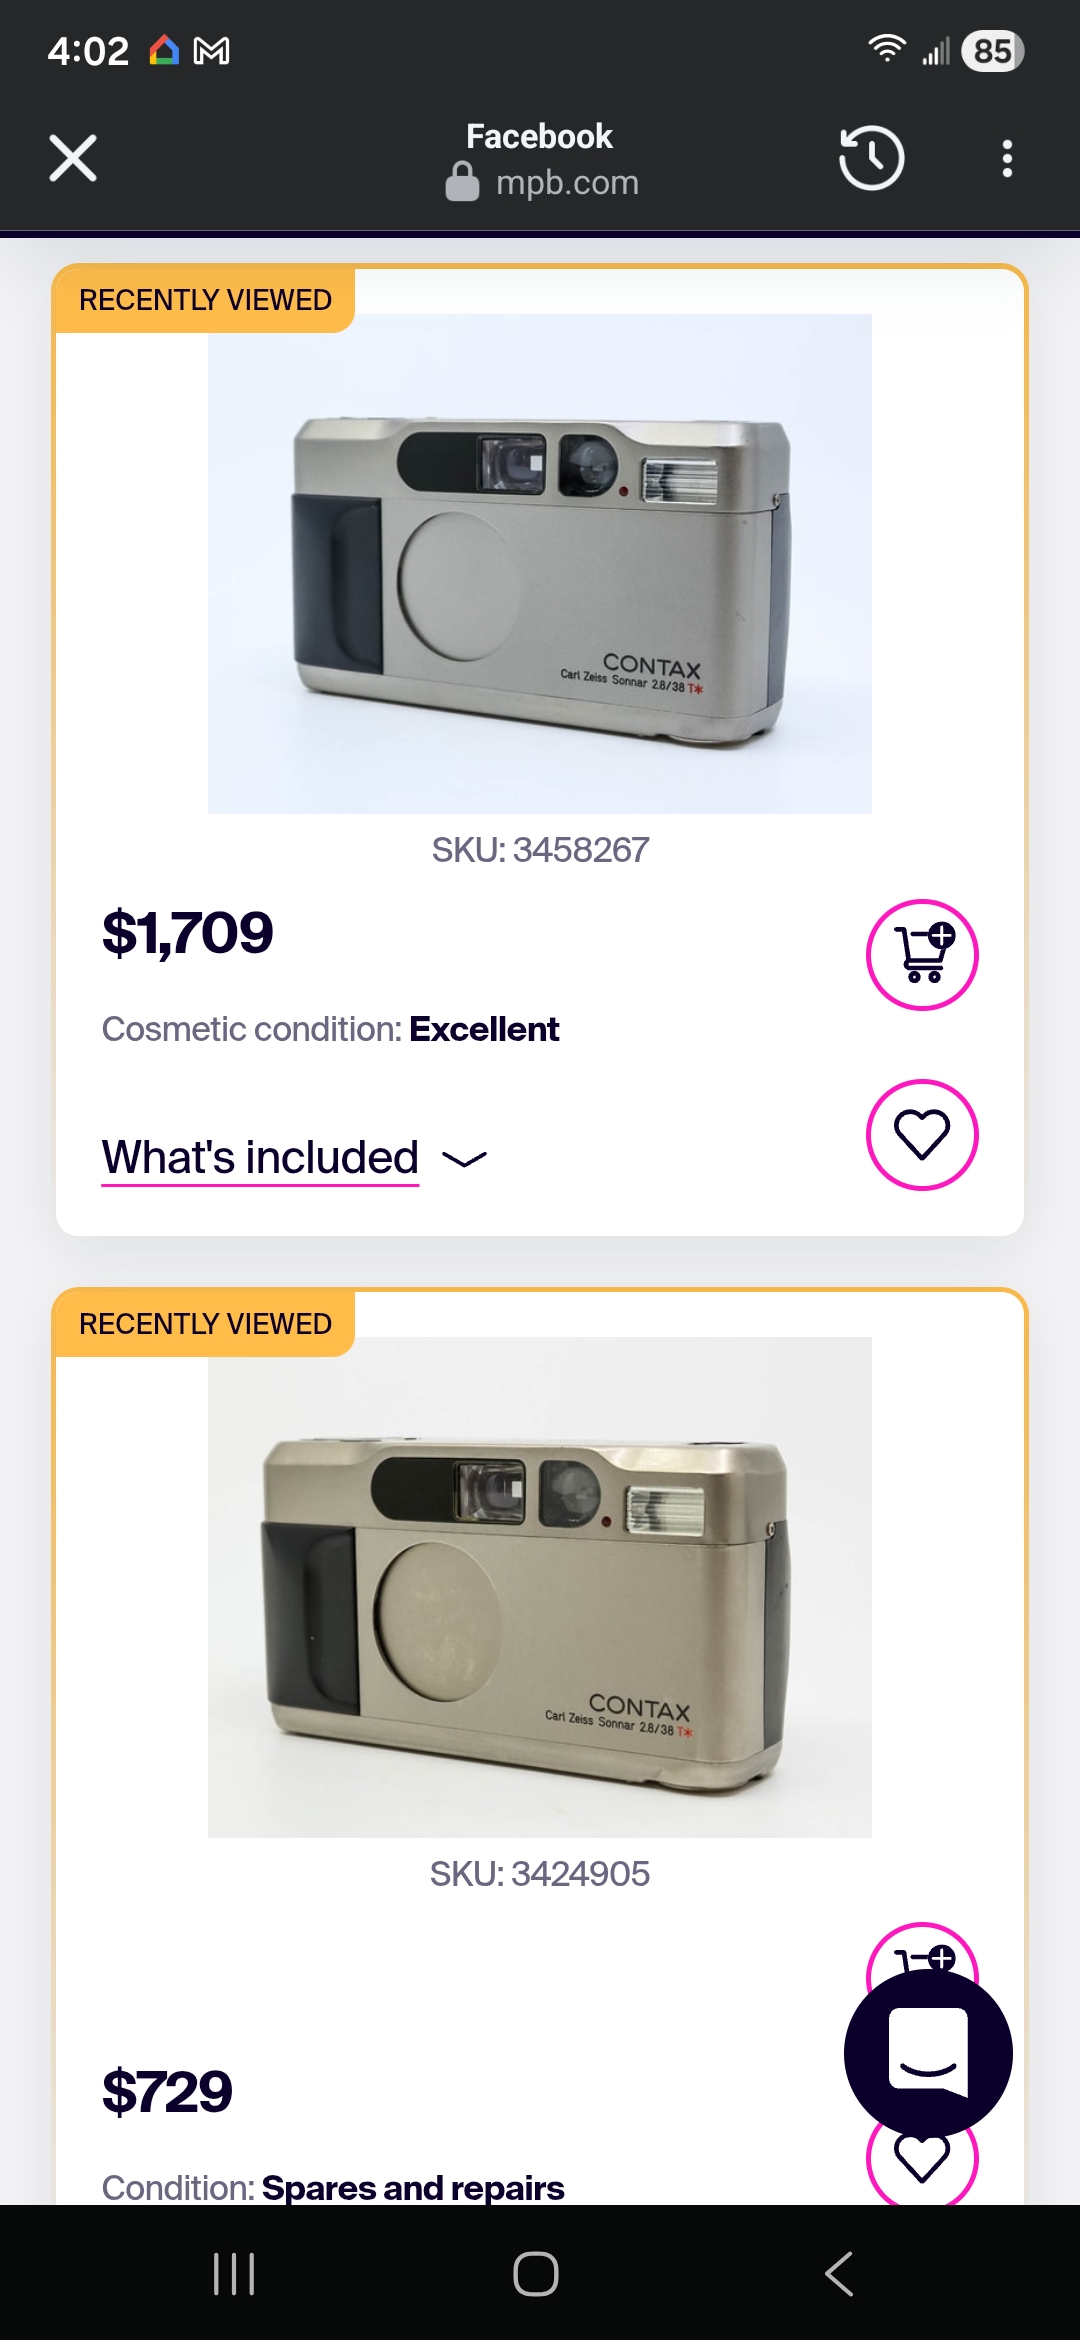The height and width of the screenshot is (2340, 1080).
Task: Select the SKU: 3458267 text
Action: pyautogui.click(x=540, y=850)
